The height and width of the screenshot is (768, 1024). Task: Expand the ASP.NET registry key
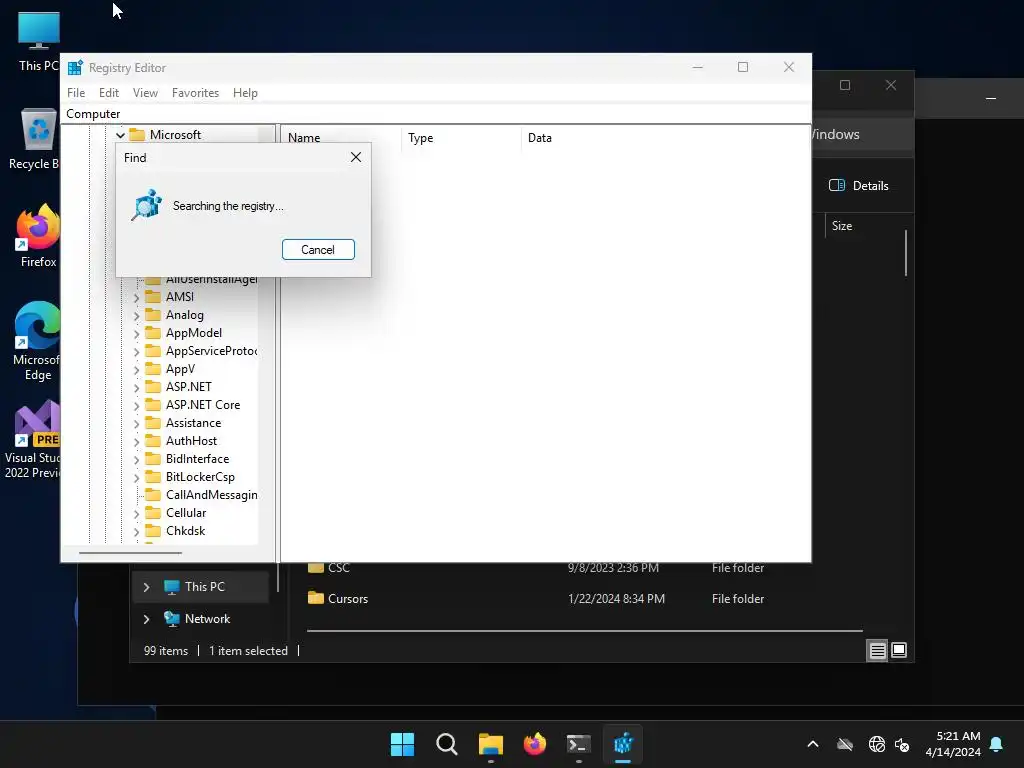pos(136,387)
